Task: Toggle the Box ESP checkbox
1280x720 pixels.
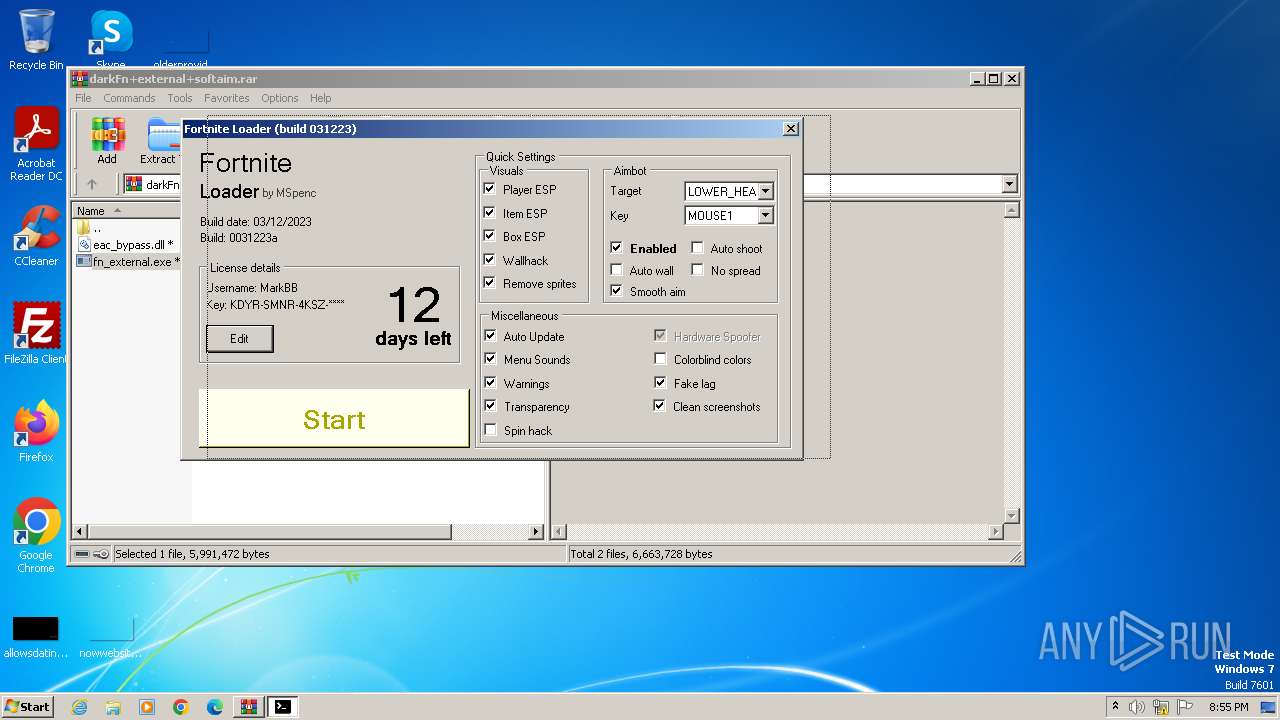Action: pos(490,235)
